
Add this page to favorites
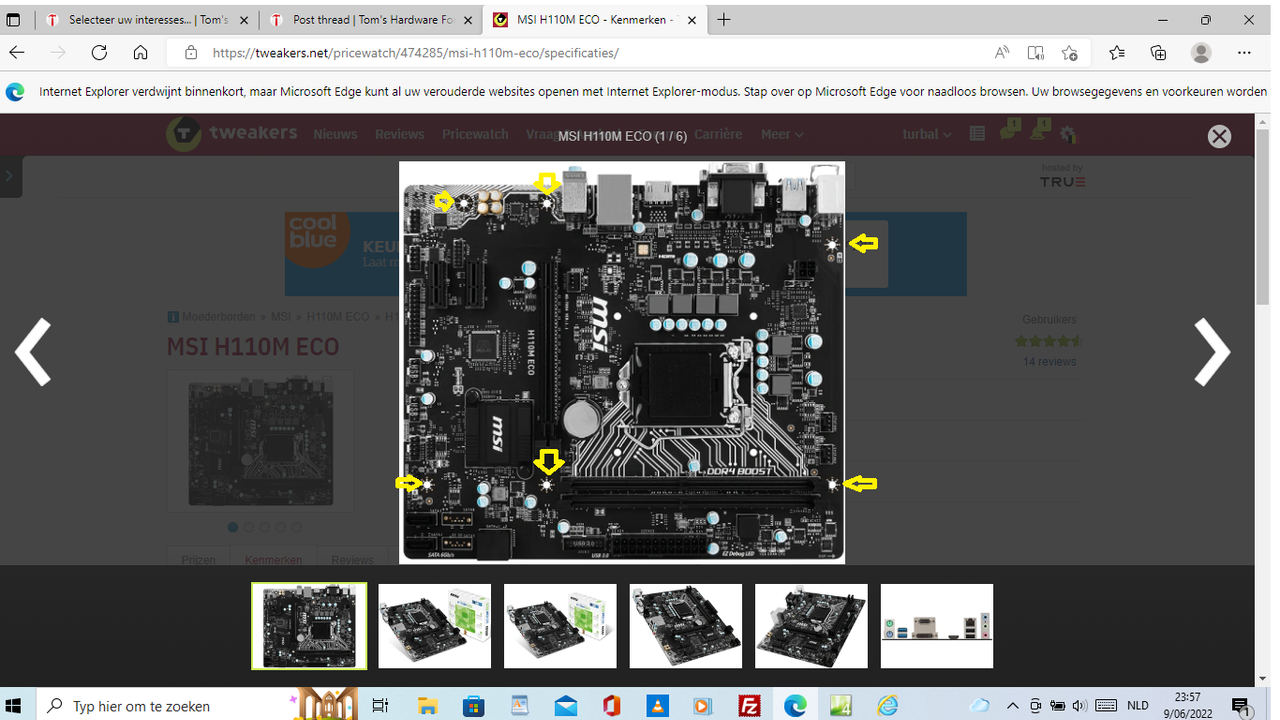coord(1070,53)
